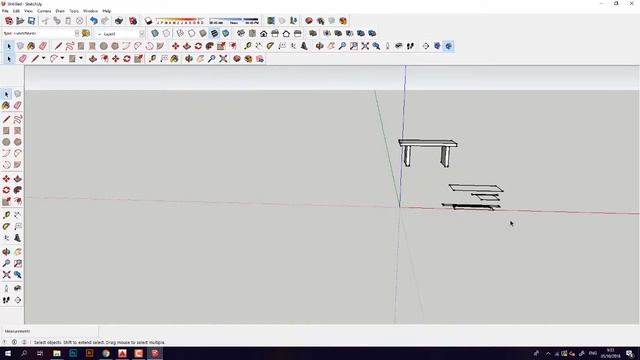640x360 pixels.
Task: Switch to the Top view
Action: (252, 33)
